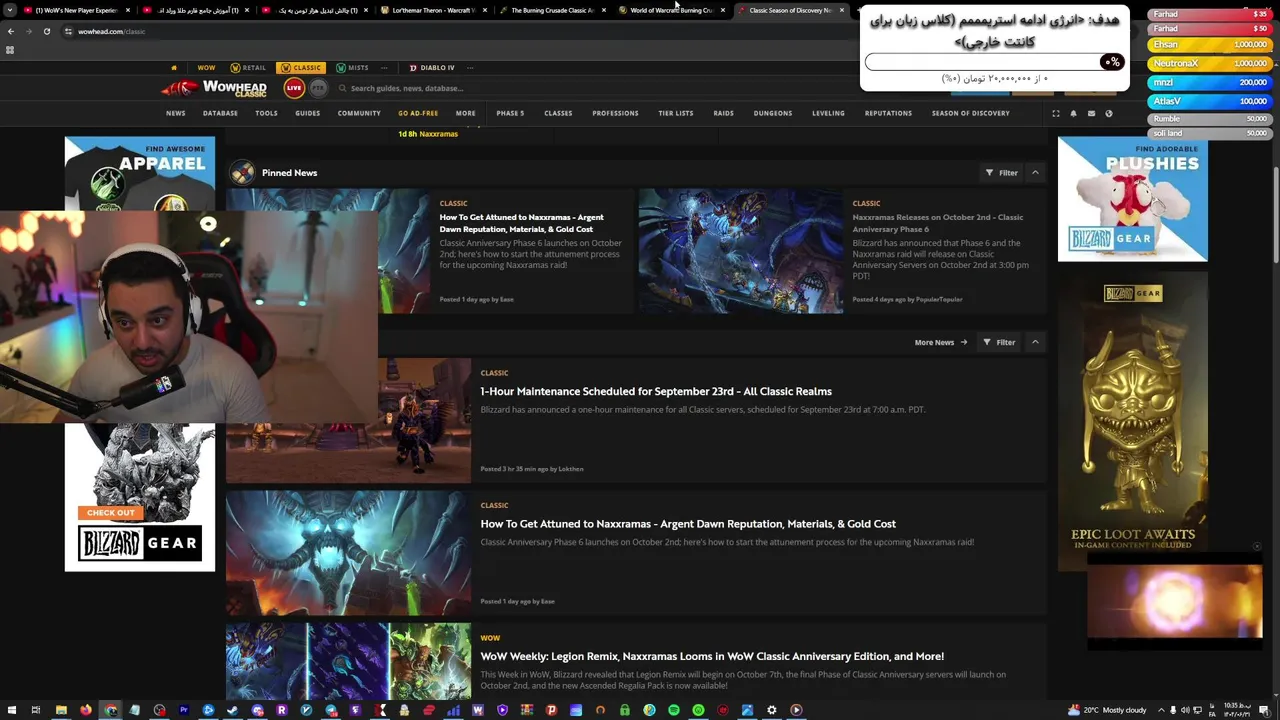Click the Naxxramas Releases article thumbnail
The image size is (1280, 720).
[741, 251]
